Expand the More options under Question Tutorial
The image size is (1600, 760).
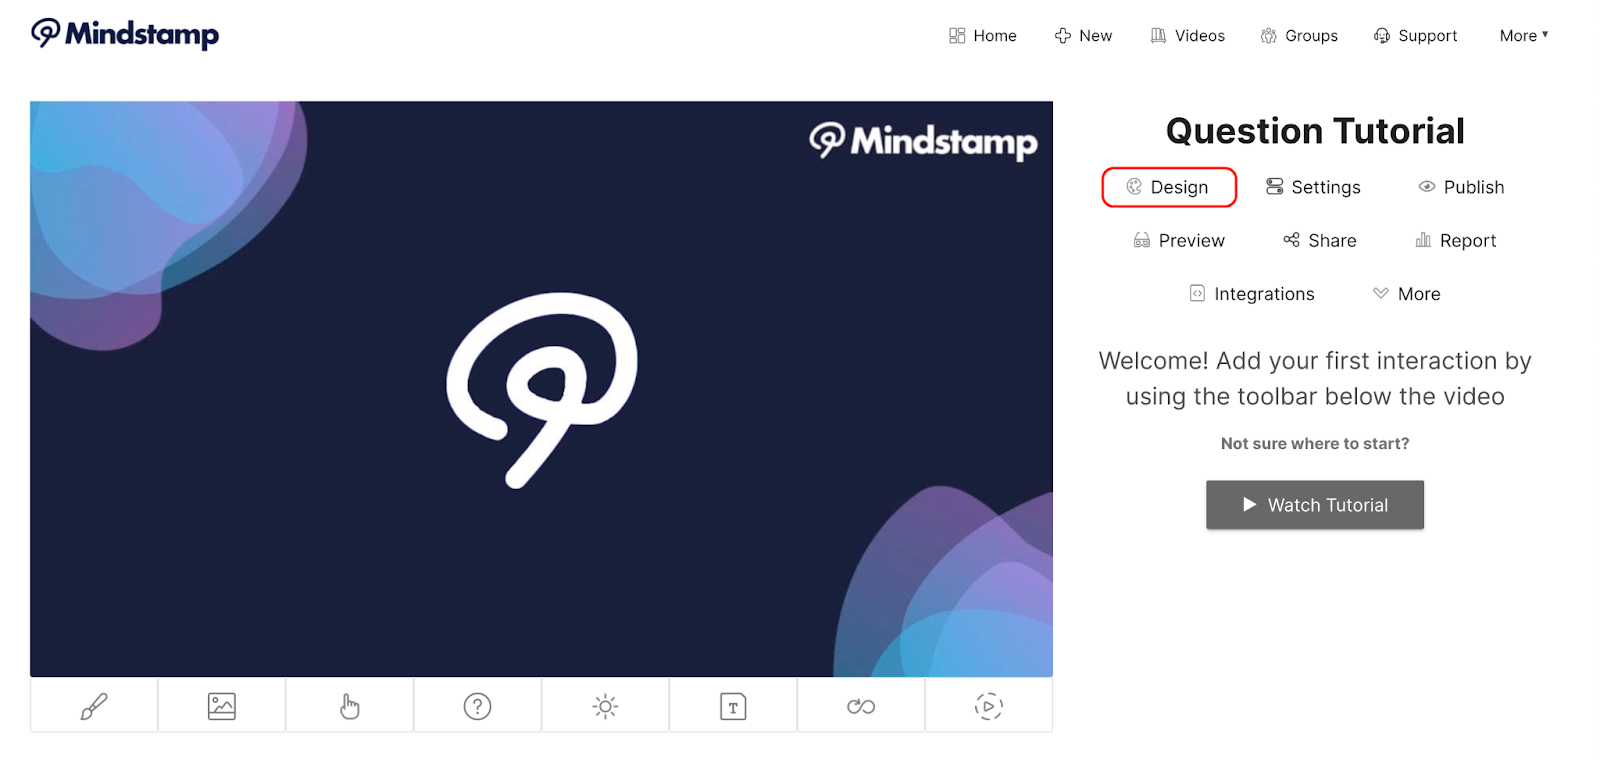1407,294
